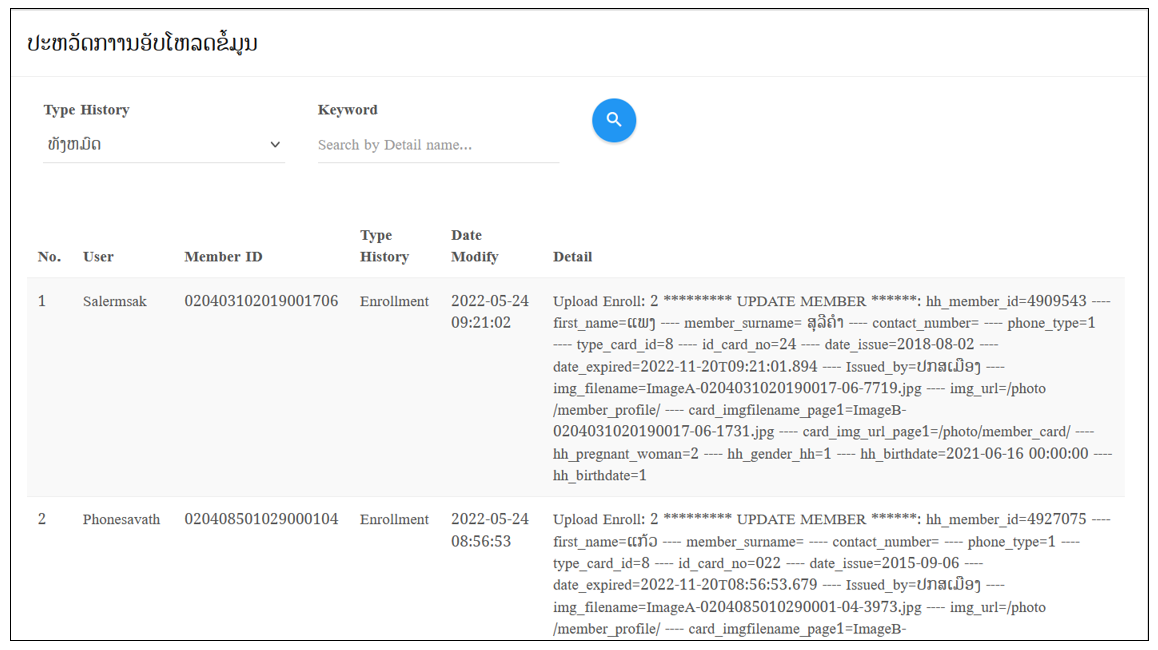This screenshot has height=650, width=1158.
Task: Click the Type History filter label
Action: (x=86, y=110)
